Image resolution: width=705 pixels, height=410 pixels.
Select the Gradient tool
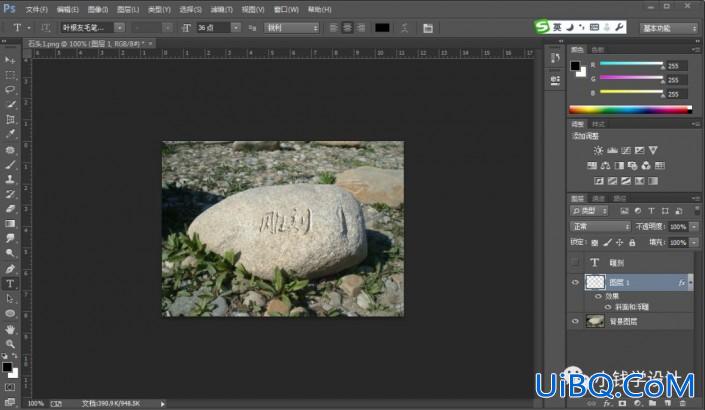click(10, 223)
